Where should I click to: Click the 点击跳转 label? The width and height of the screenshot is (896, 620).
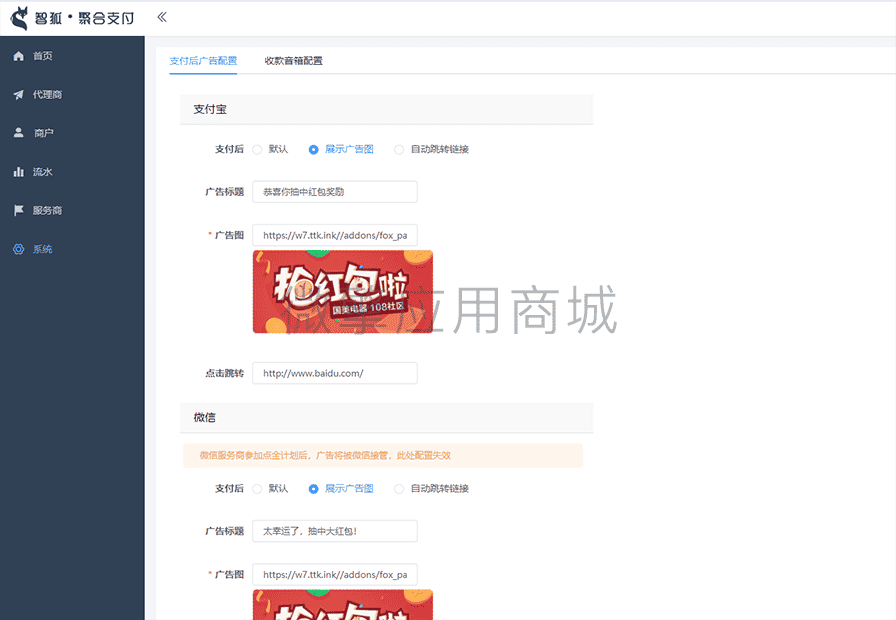225,373
